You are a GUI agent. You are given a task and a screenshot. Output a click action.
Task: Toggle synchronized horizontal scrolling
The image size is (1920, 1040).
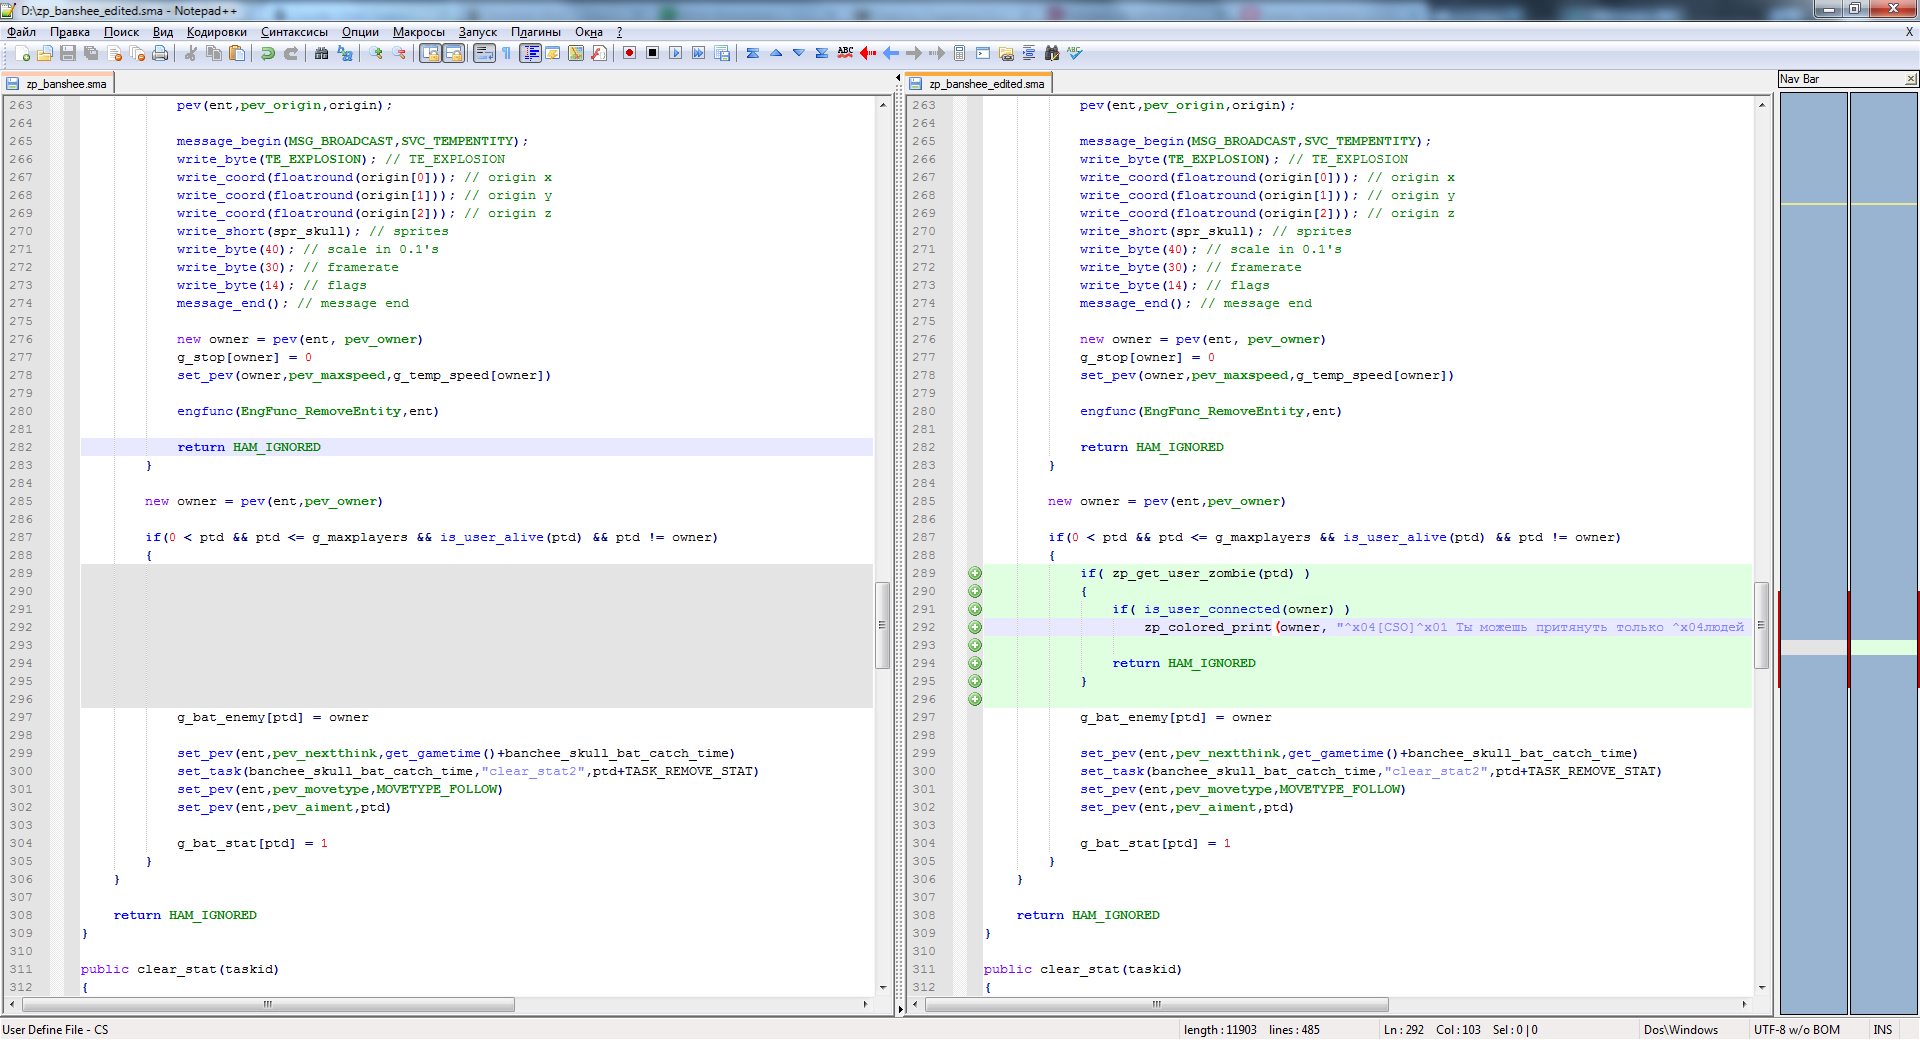coord(452,53)
